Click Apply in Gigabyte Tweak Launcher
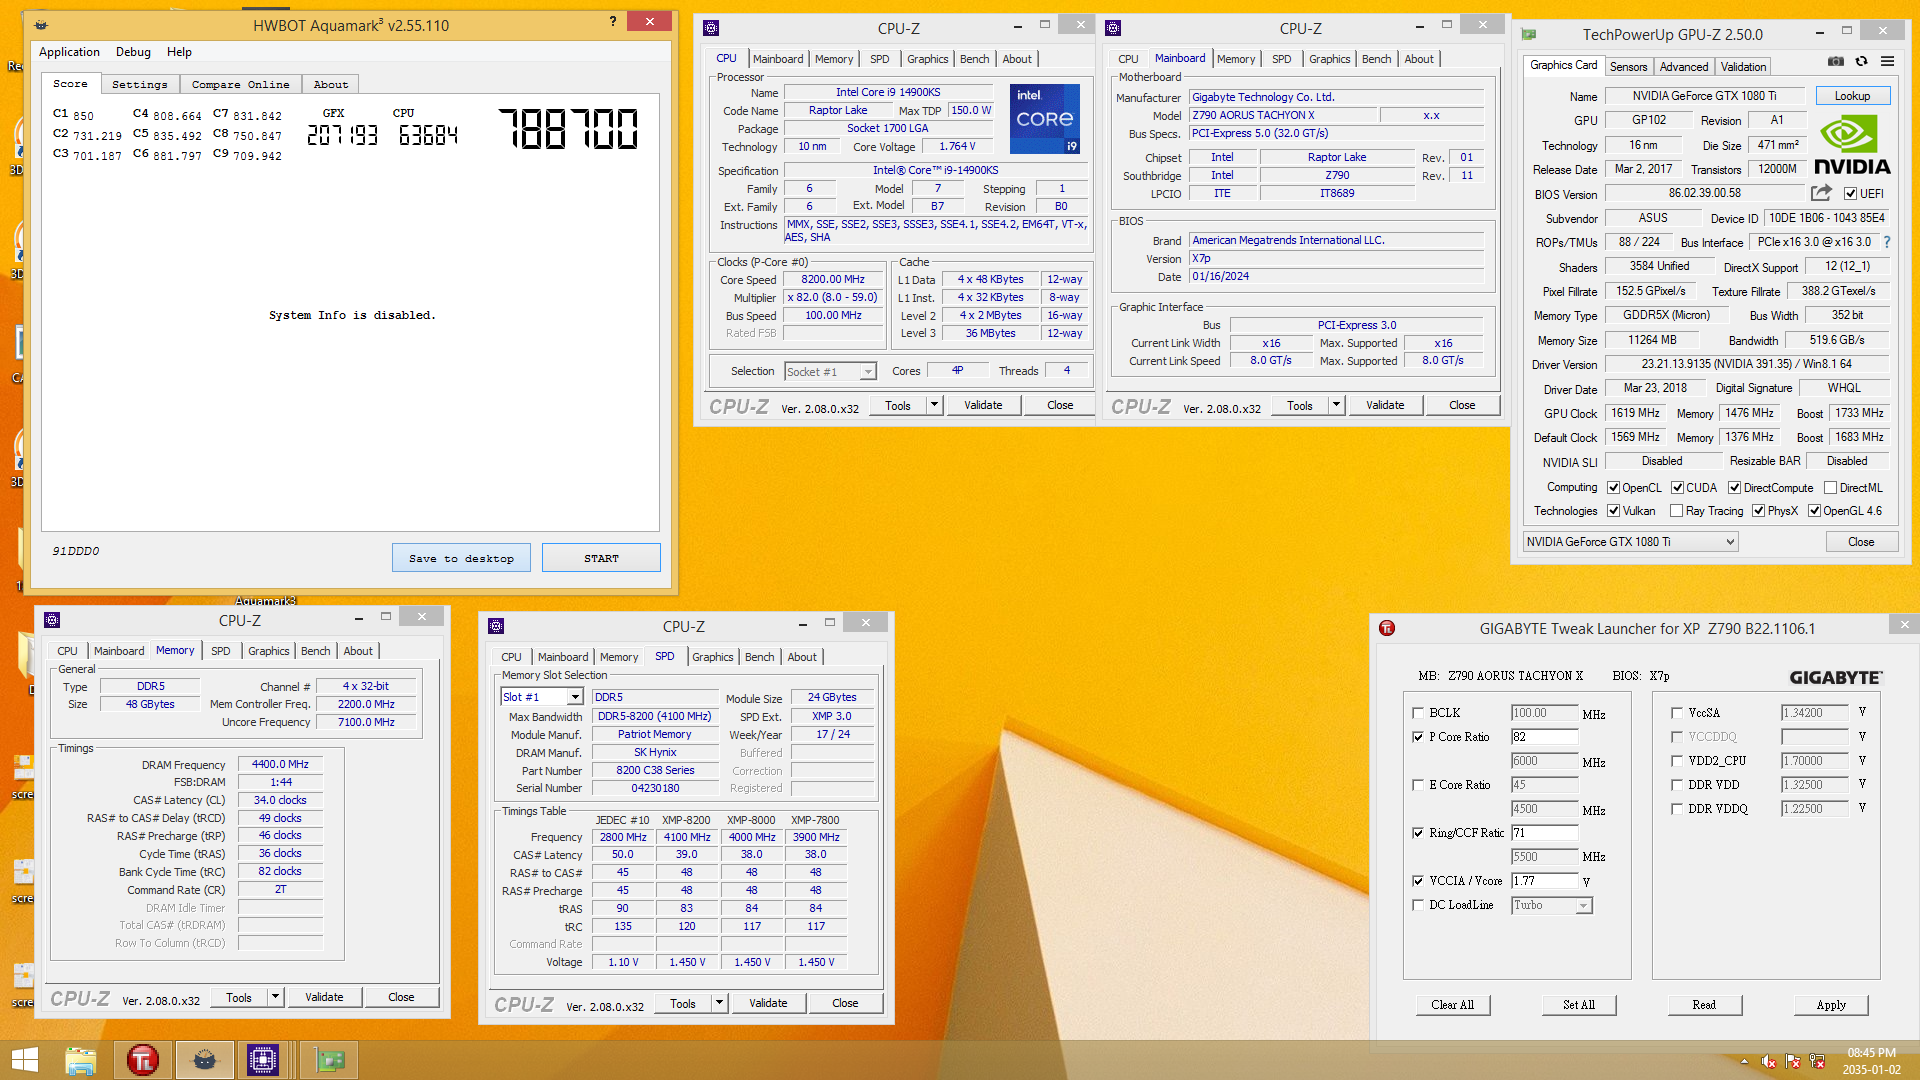This screenshot has width=1920, height=1080. 1831,1005
